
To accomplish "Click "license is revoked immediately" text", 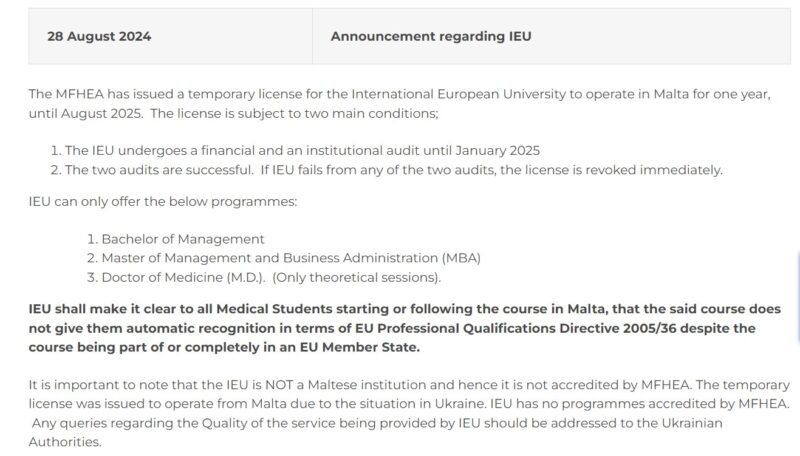I will 620,169.
